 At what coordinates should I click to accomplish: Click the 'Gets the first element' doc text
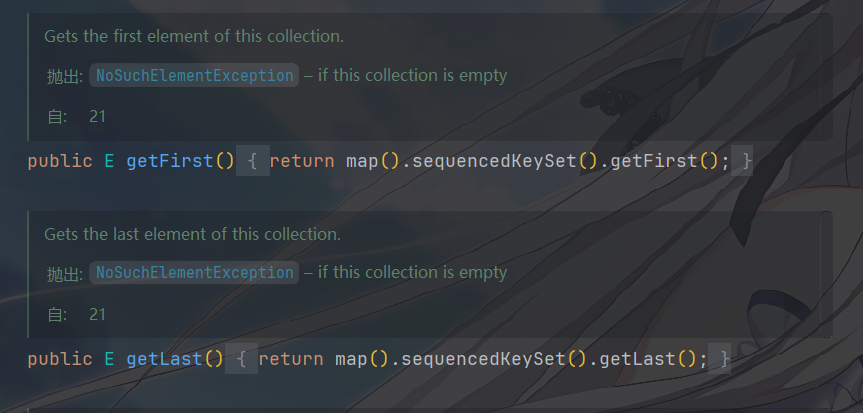194,36
